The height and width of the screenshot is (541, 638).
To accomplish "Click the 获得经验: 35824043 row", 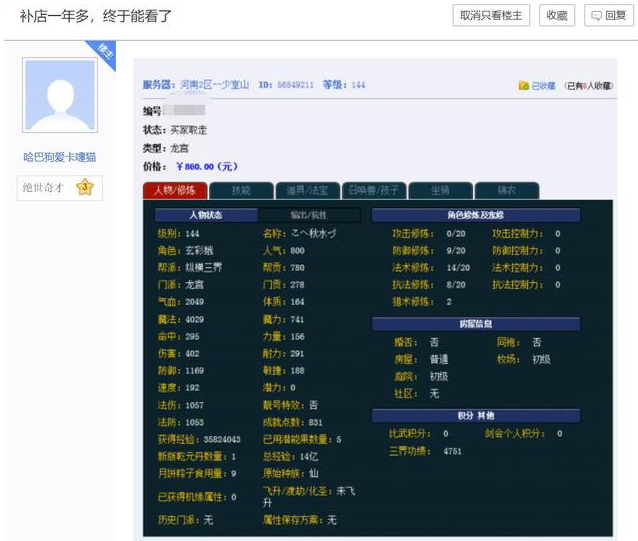I will tap(199, 439).
